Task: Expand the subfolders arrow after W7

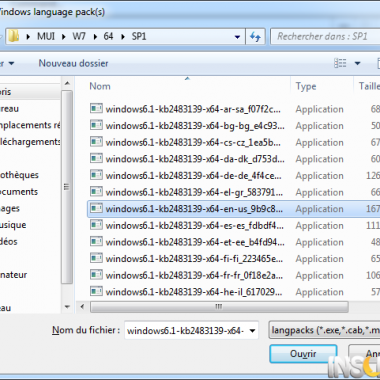Action: pos(95,37)
